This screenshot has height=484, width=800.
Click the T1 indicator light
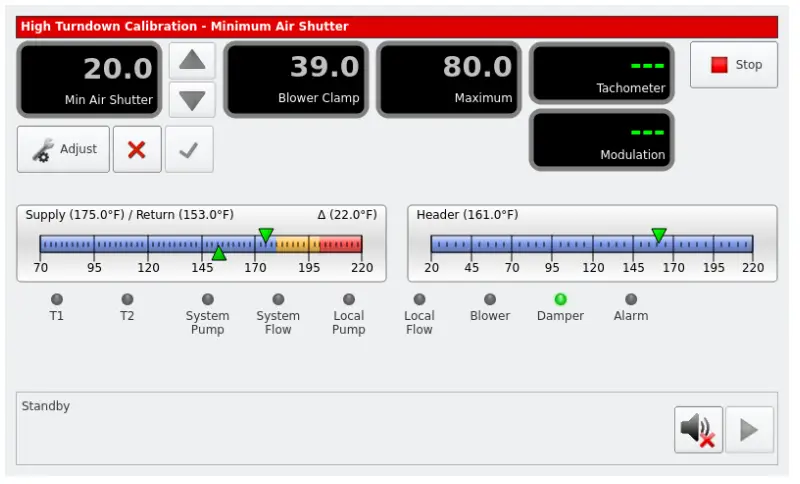[57, 299]
